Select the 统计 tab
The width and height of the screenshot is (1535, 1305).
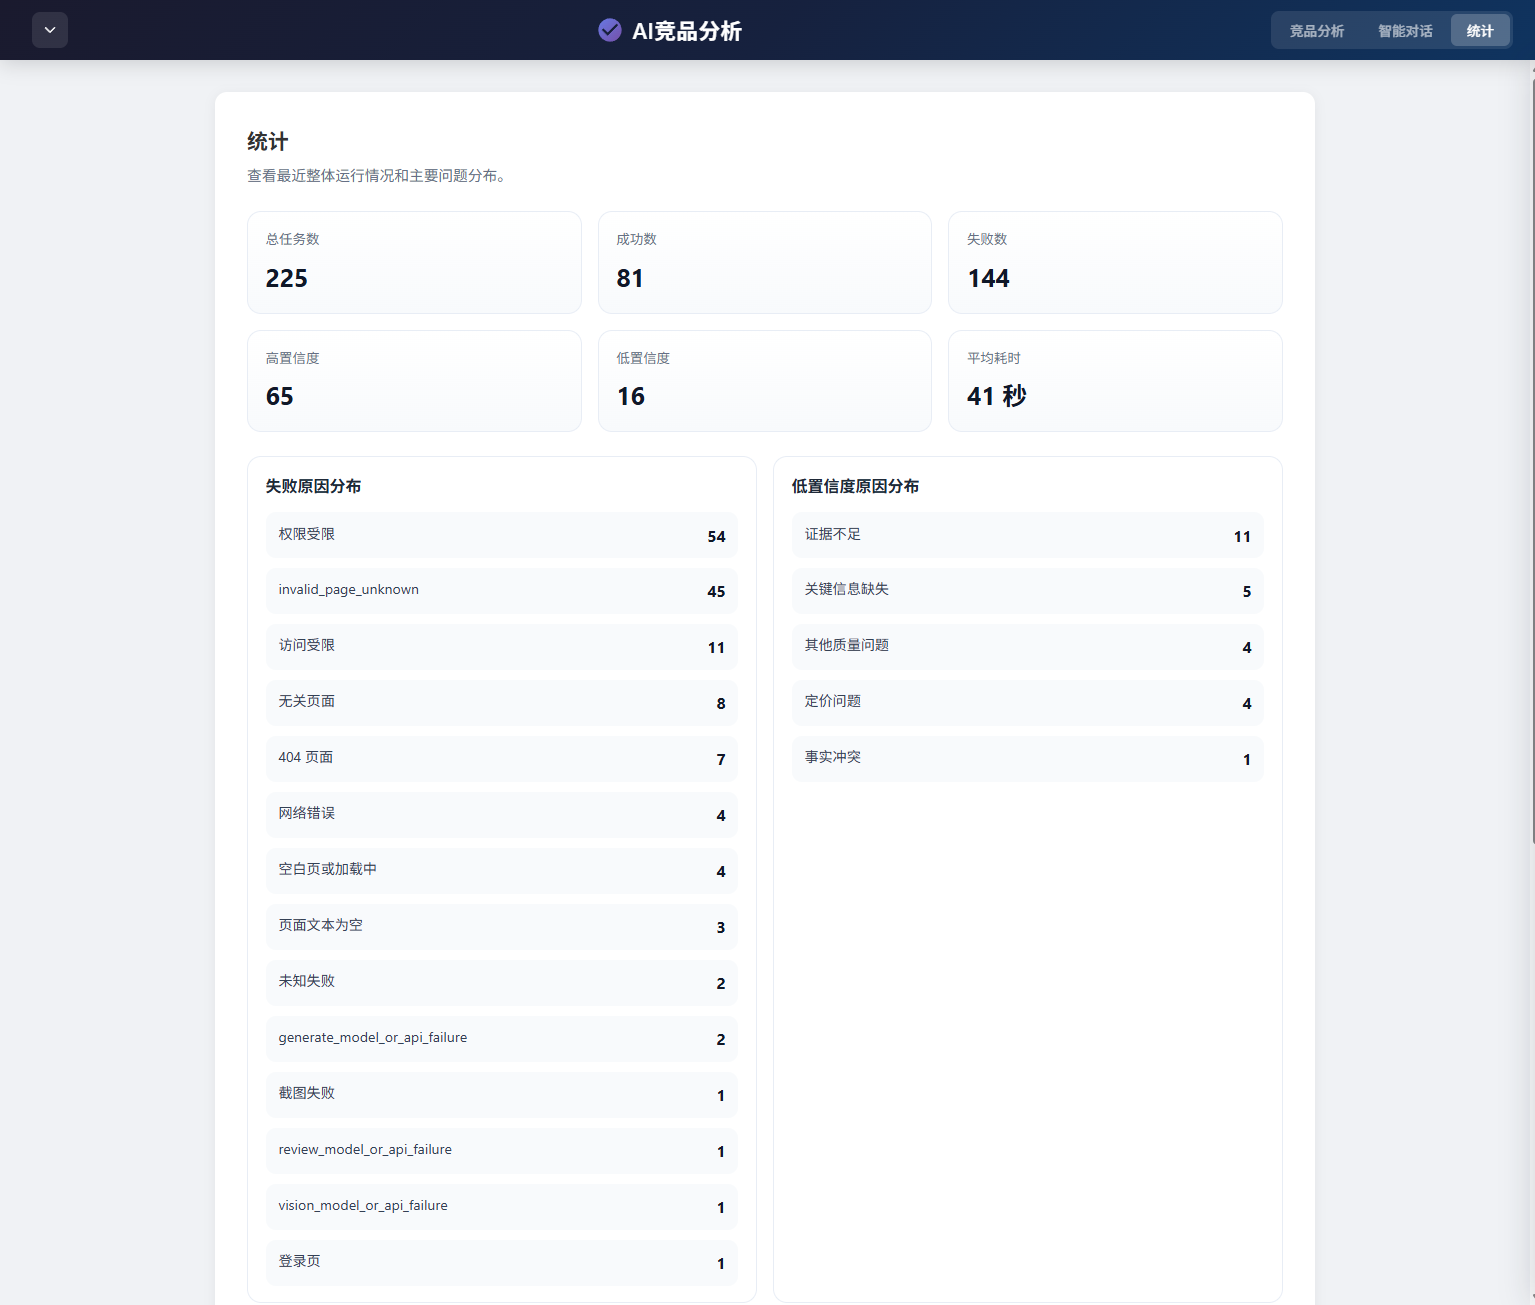pyautogui.click(x=1479, y=31)
